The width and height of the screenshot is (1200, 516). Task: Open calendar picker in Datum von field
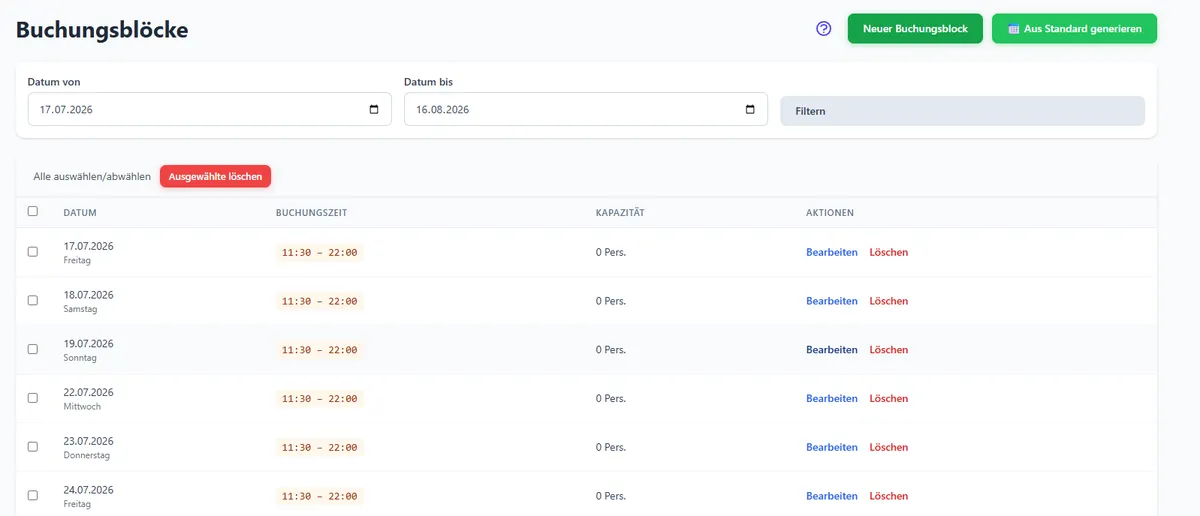tap(374, 110)
